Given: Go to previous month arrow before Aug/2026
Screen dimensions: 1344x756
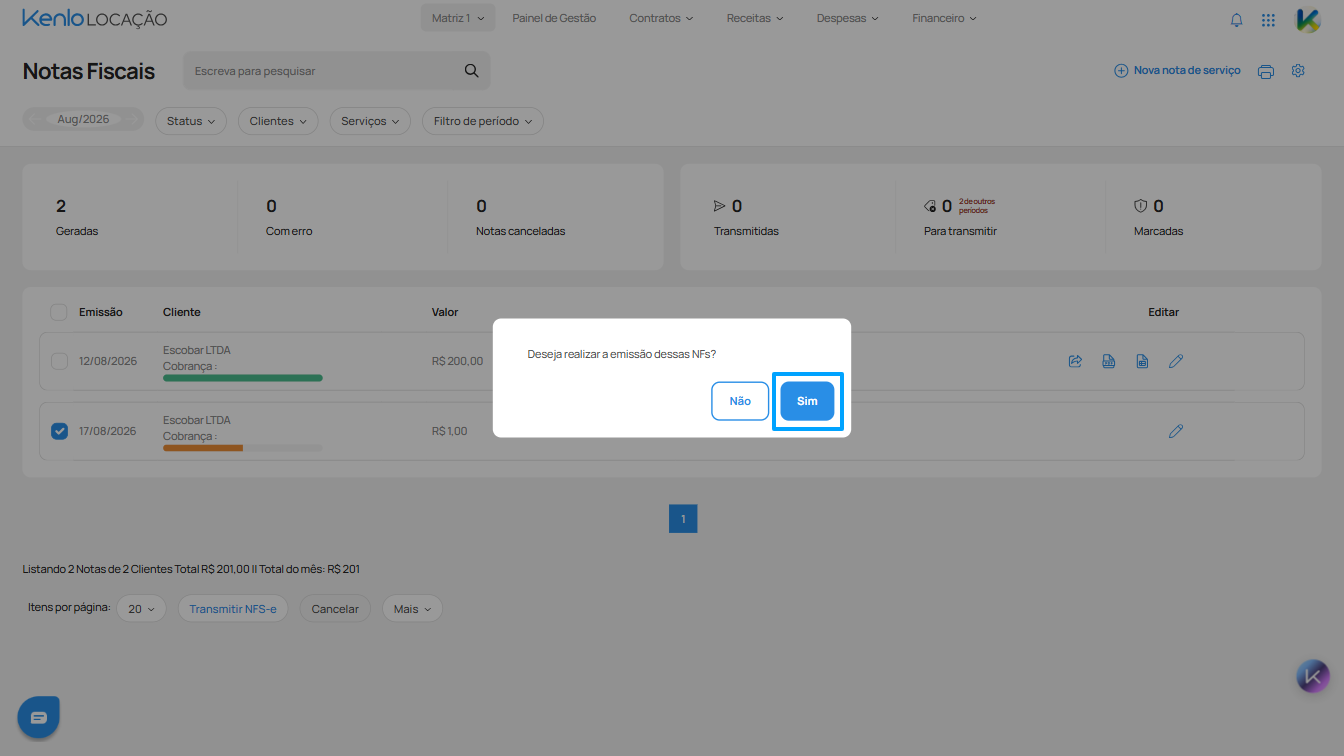Looking at the screenshot, I should point(36,119).
